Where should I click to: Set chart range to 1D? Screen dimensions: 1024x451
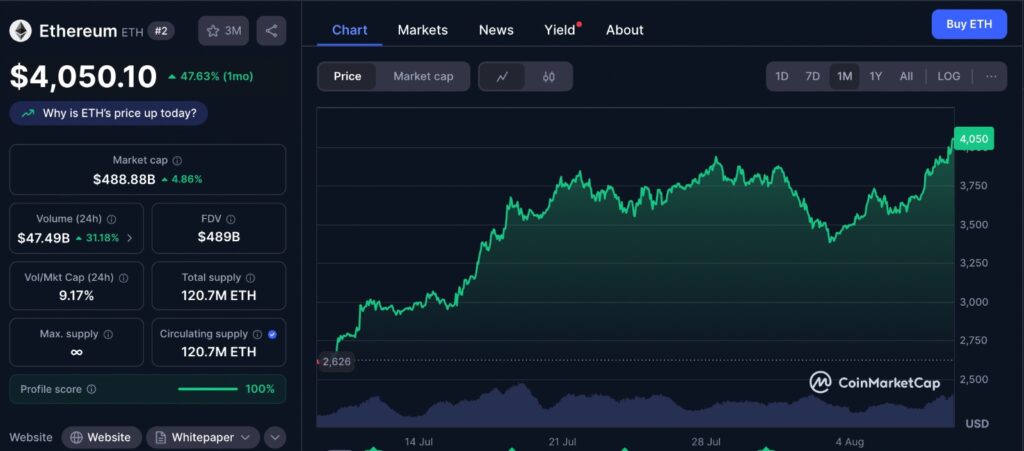[x=782, y=76]
